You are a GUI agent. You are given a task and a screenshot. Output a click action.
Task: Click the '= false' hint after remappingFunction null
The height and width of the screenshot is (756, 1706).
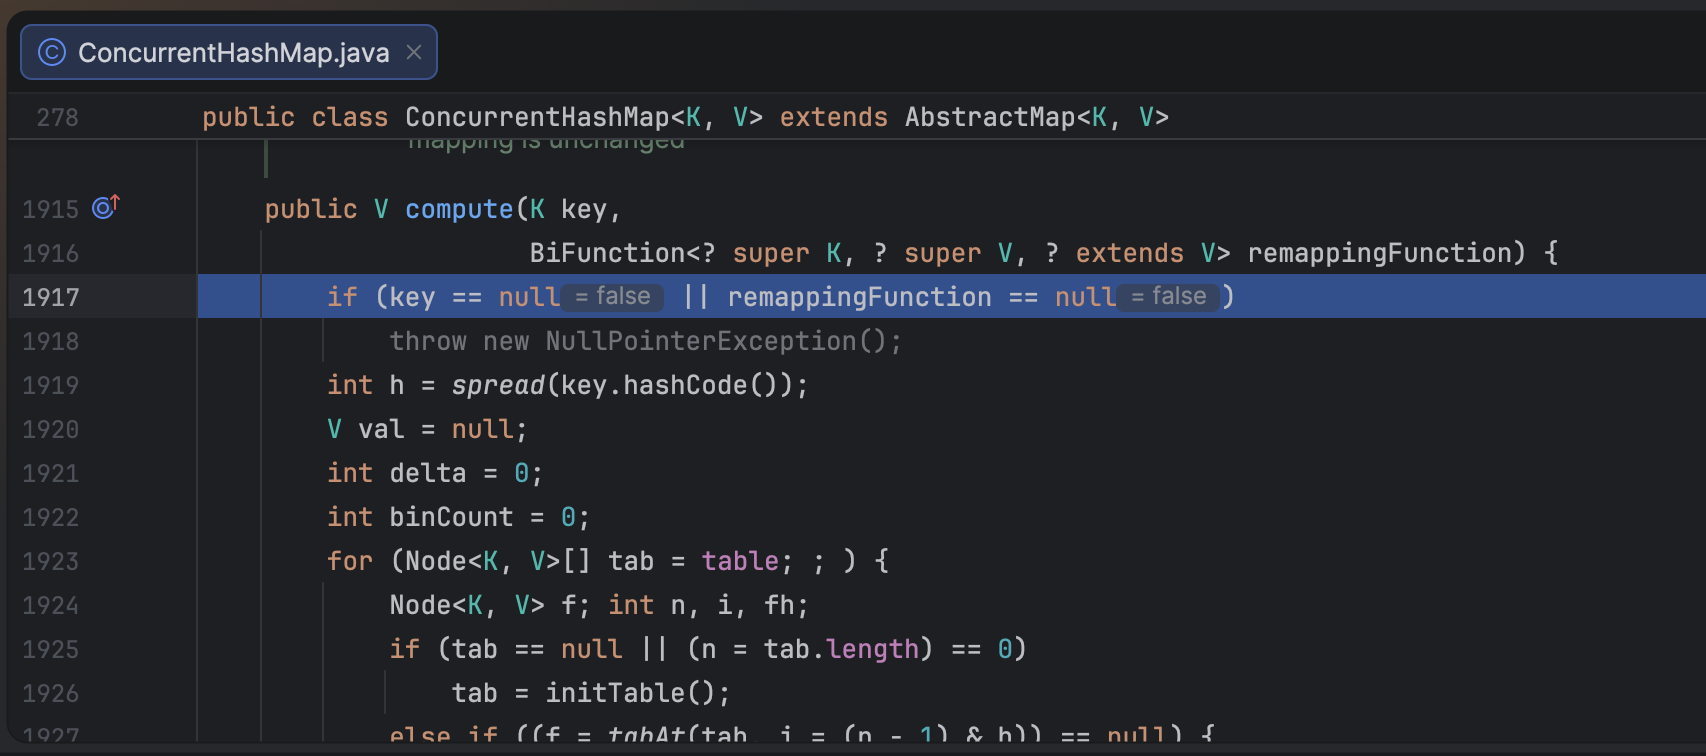[1168, 297]
